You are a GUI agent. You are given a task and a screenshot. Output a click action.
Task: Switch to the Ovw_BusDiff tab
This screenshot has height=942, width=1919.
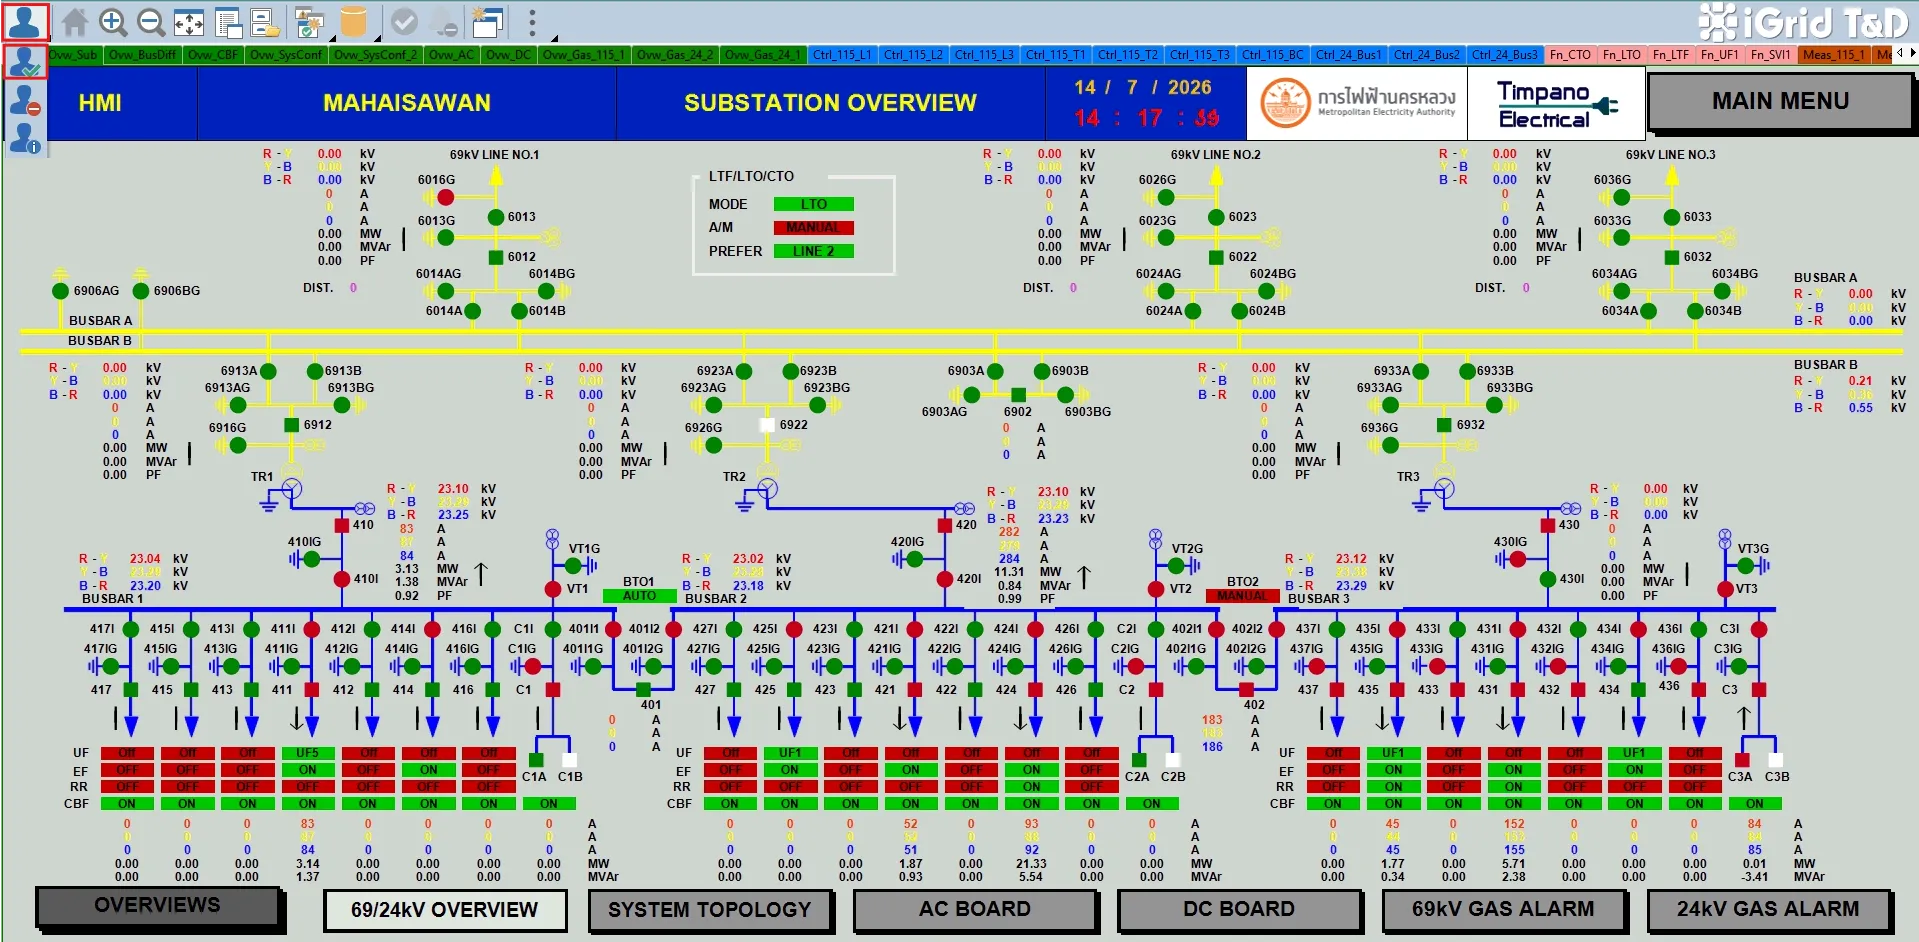coord(142,55)
